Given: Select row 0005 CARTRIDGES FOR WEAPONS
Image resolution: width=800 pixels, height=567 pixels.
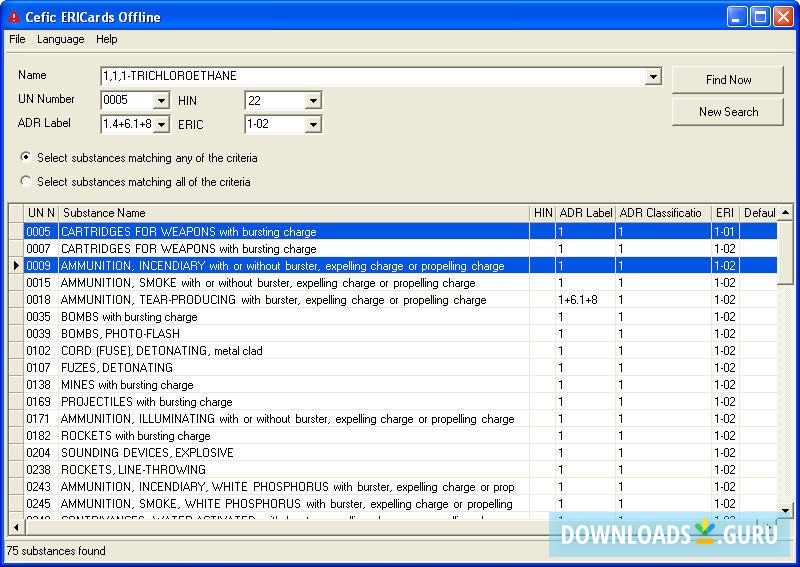Looking at the screenshot, I should pyautogui.click(x=401, y=232).
